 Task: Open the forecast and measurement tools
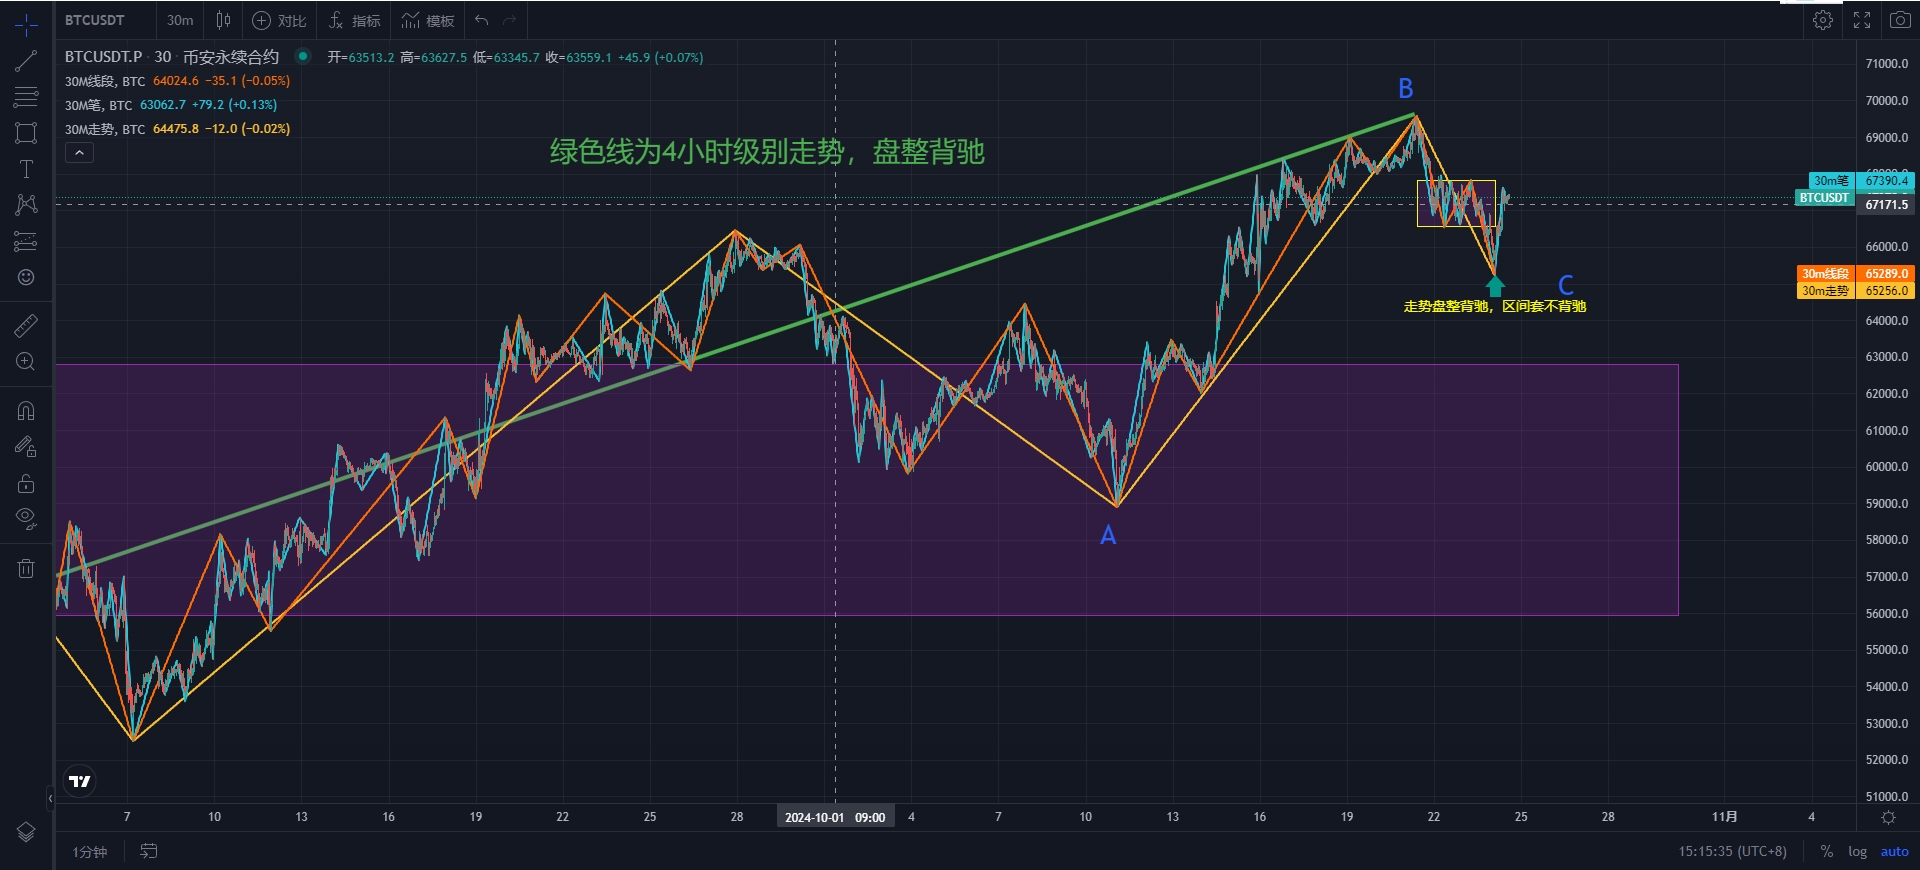[26, 241]
